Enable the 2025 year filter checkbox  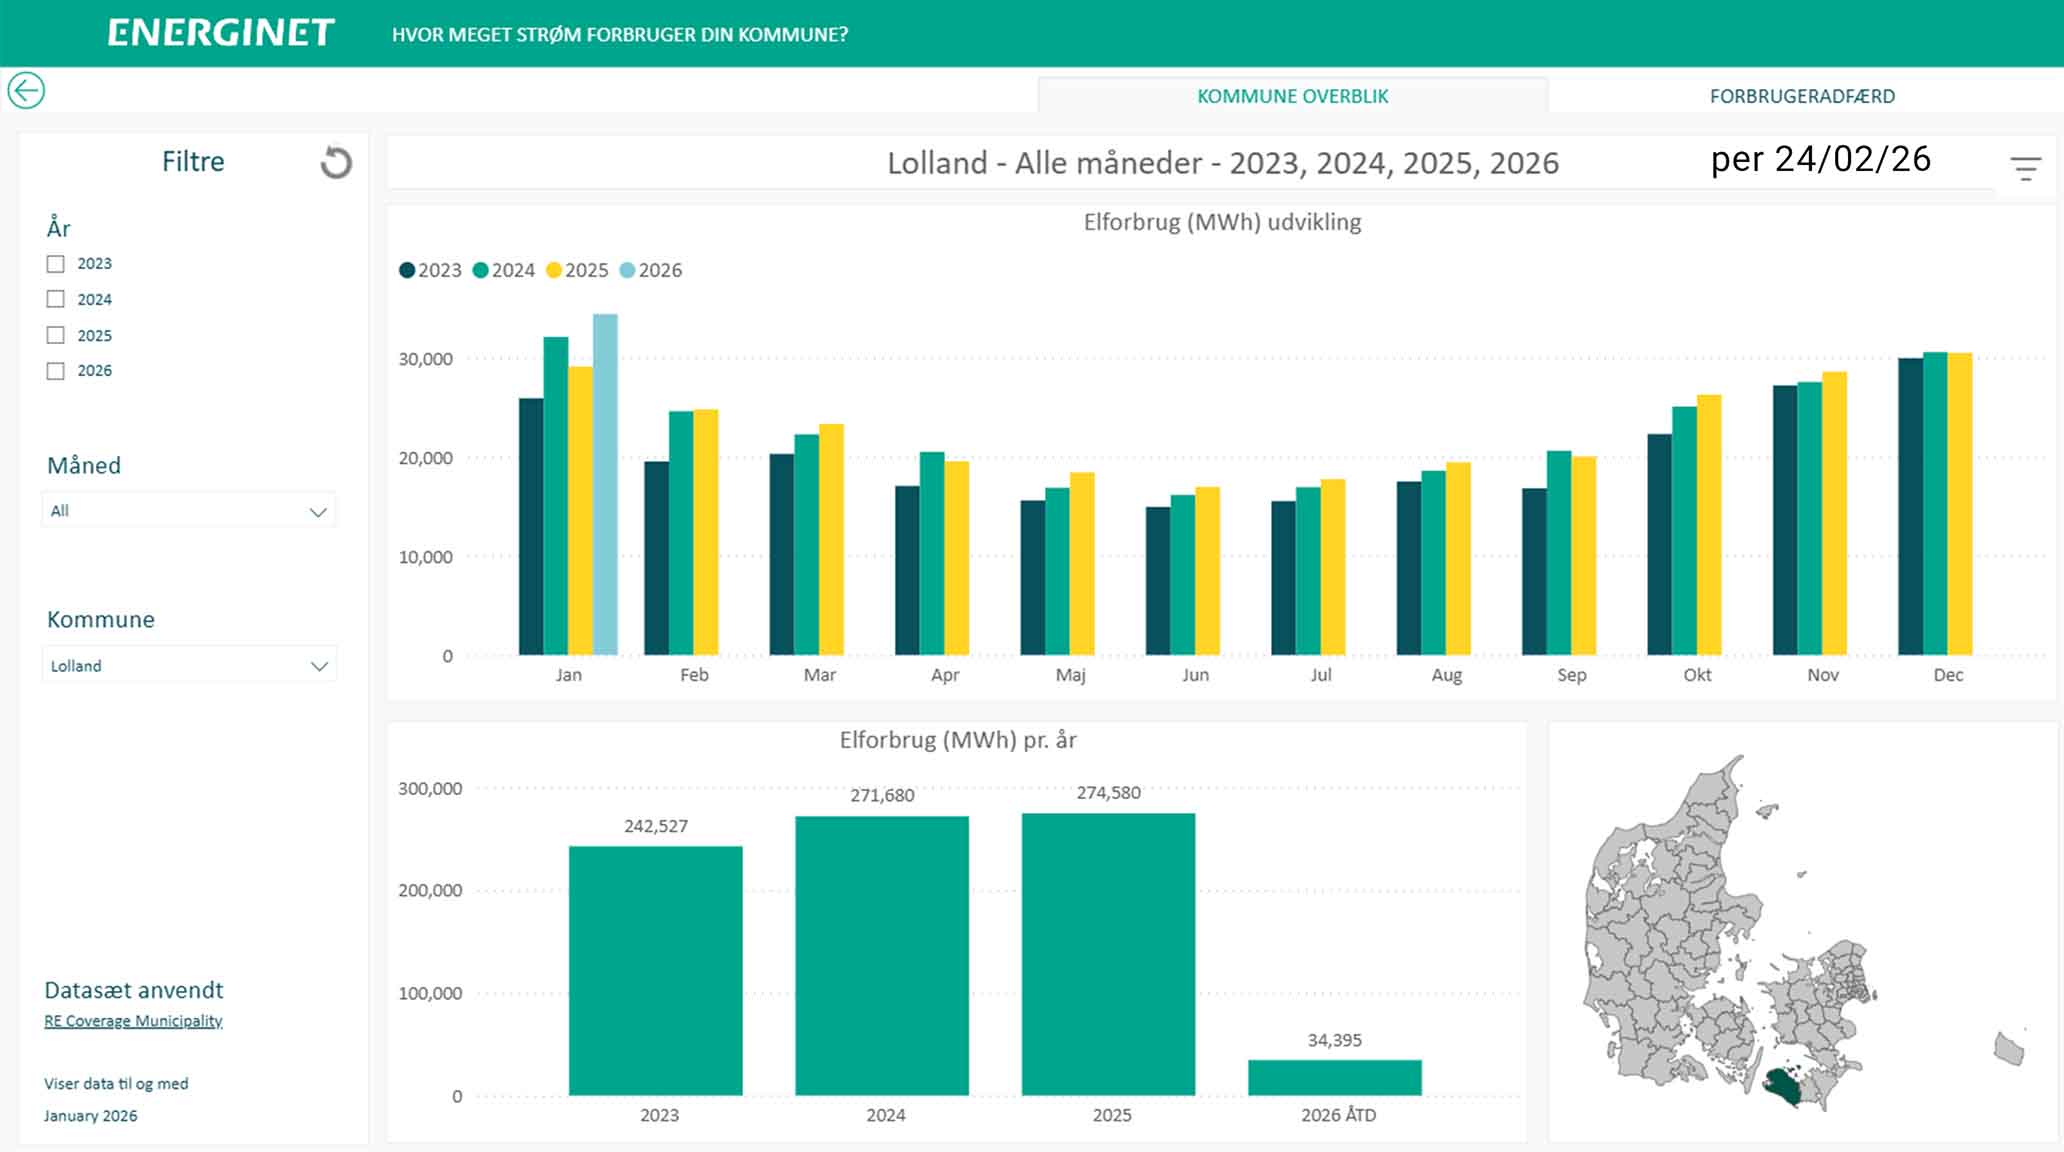[x=56, y=335]
